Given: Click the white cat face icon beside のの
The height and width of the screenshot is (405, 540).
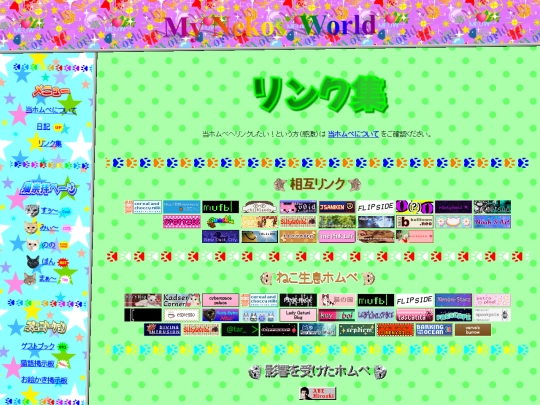Looking at the screenshot, I should click(33, 245).
